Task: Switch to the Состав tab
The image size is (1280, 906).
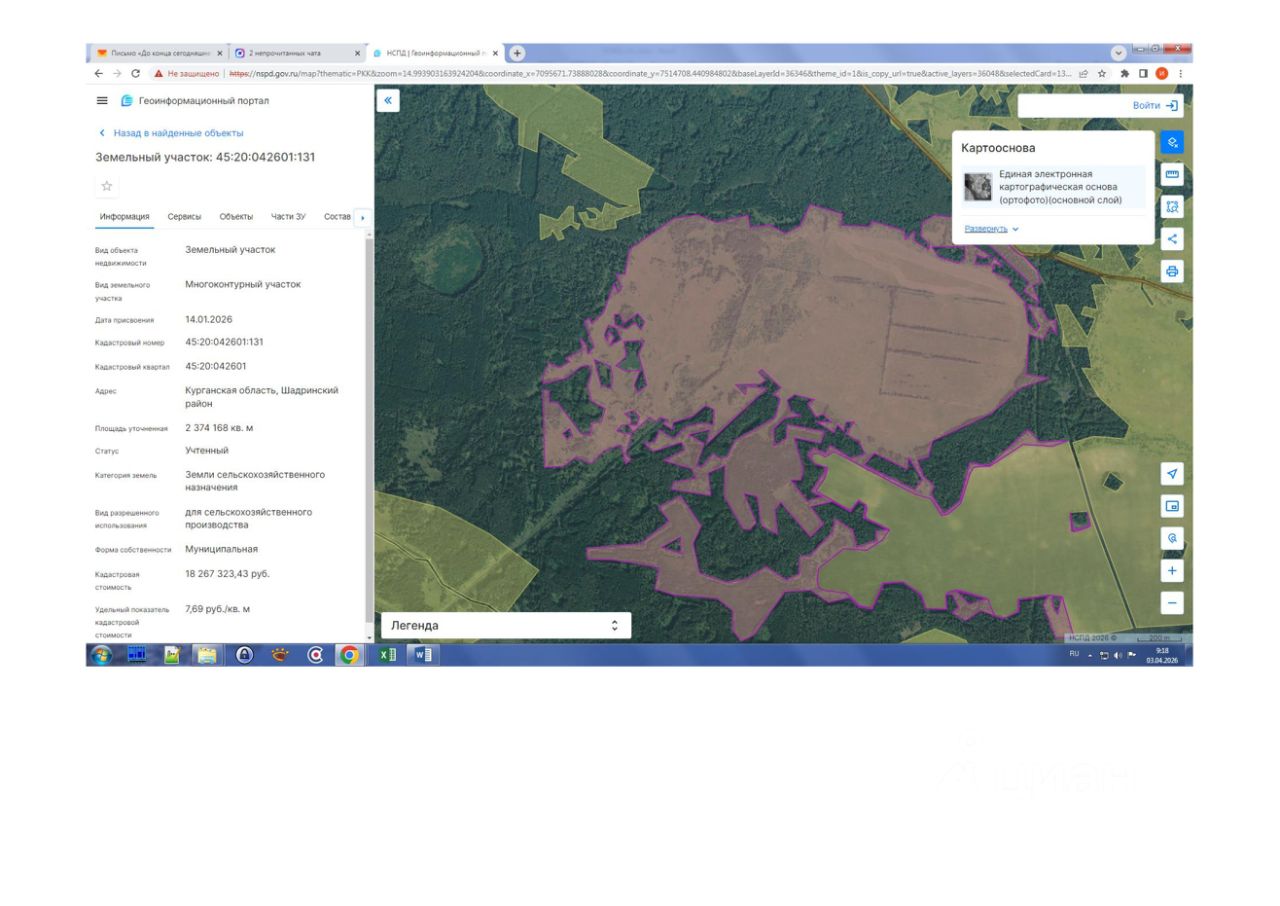Action: [x=338, y=217]
